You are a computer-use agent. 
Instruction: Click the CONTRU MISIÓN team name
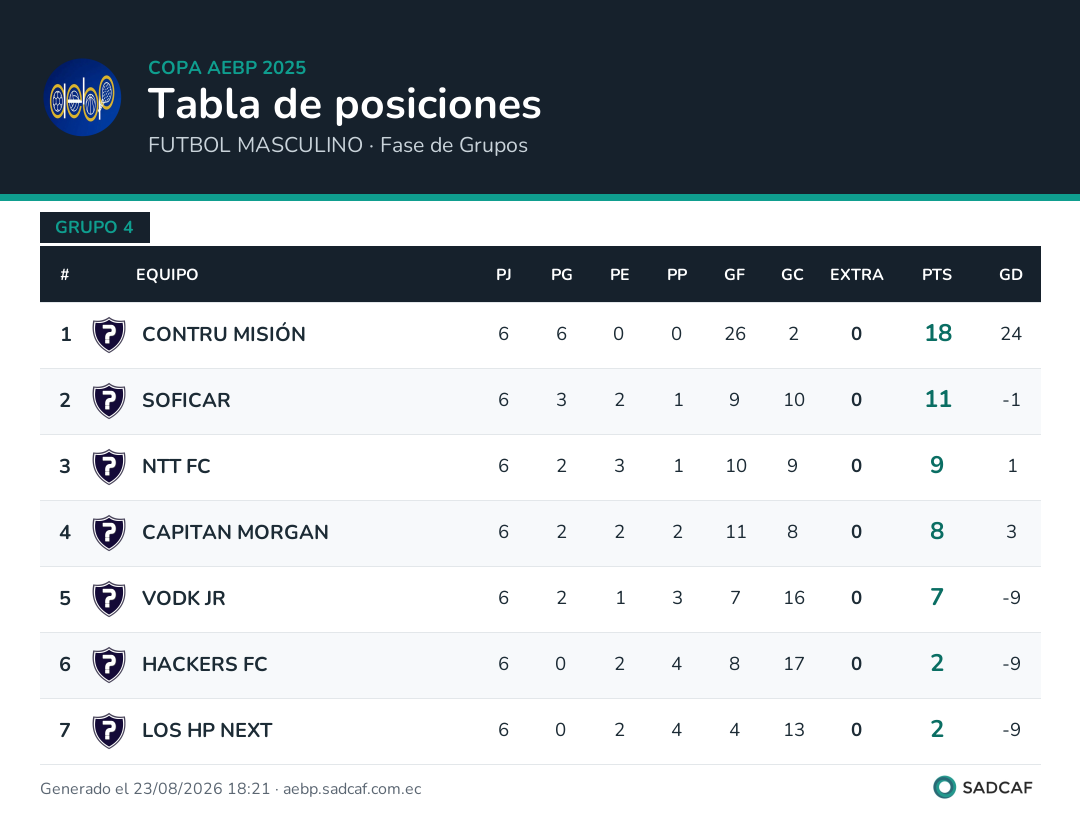tap(224, 334)
